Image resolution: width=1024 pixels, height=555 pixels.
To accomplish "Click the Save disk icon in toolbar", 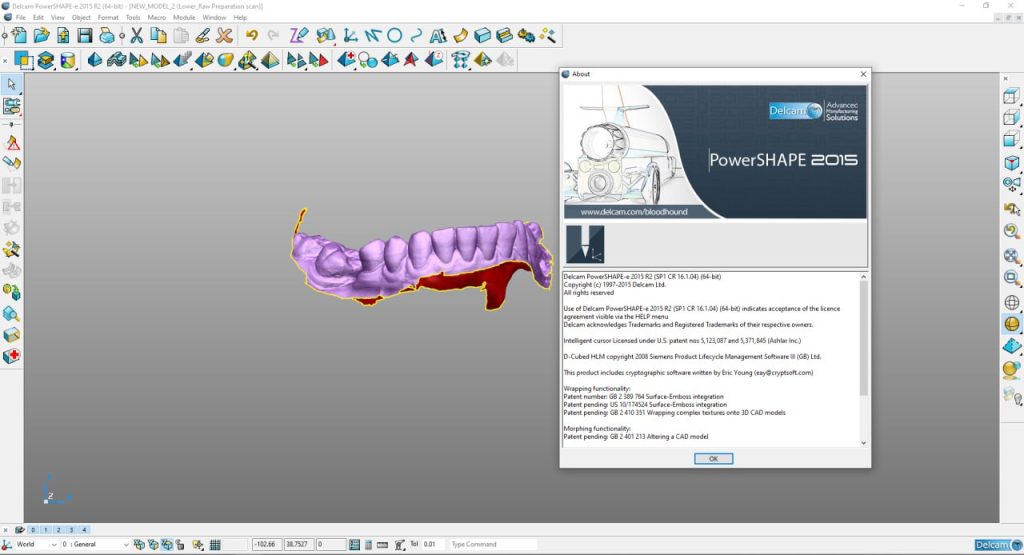I will [x=85, y=36].
